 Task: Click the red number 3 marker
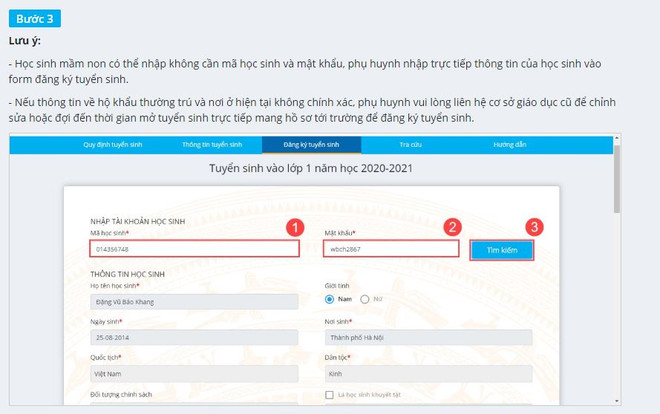[536, 227]
